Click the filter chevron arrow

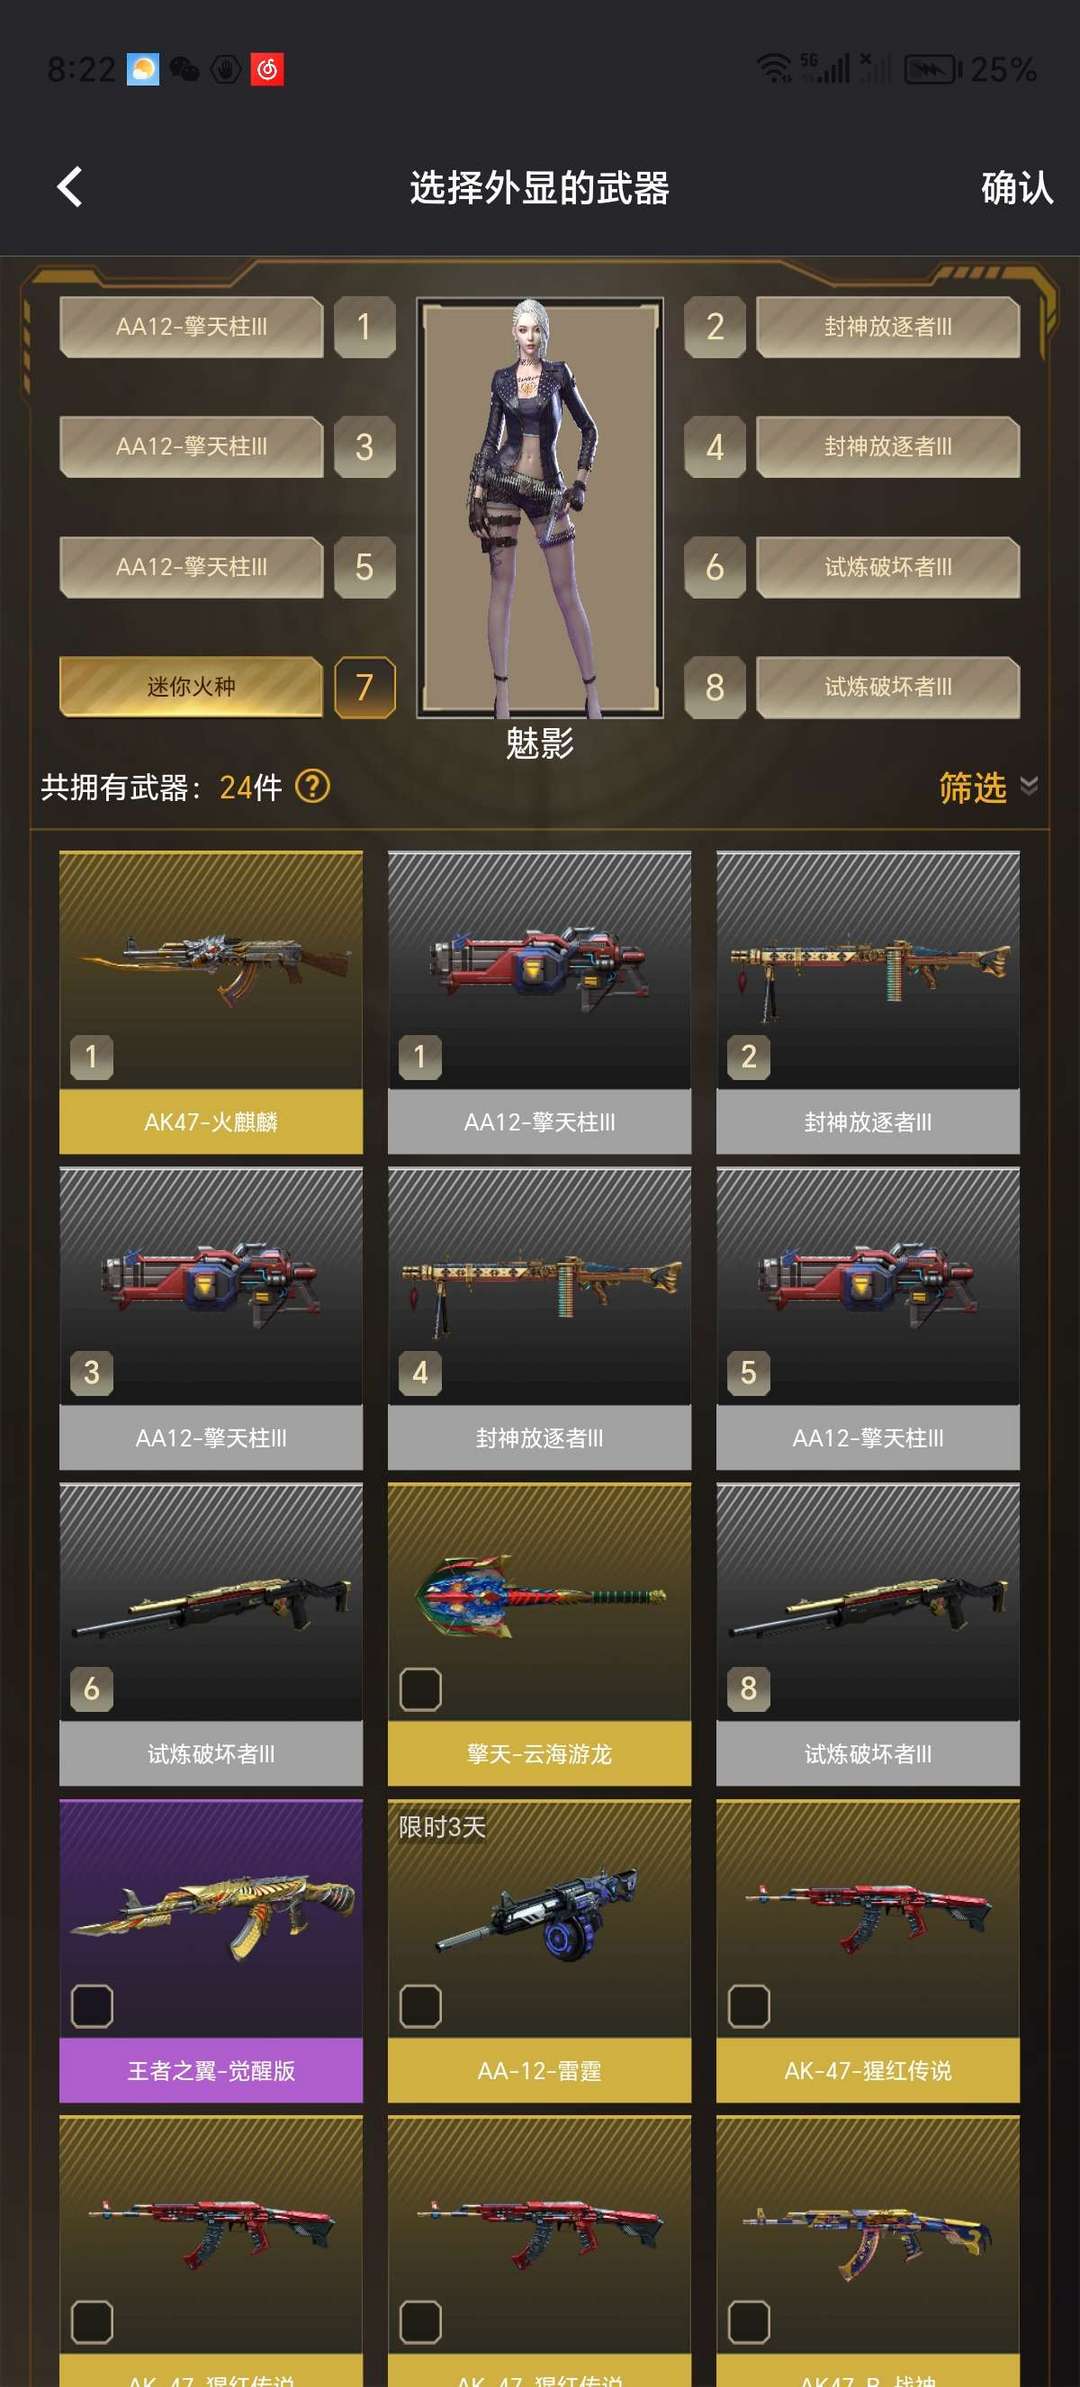[1029, 786]
